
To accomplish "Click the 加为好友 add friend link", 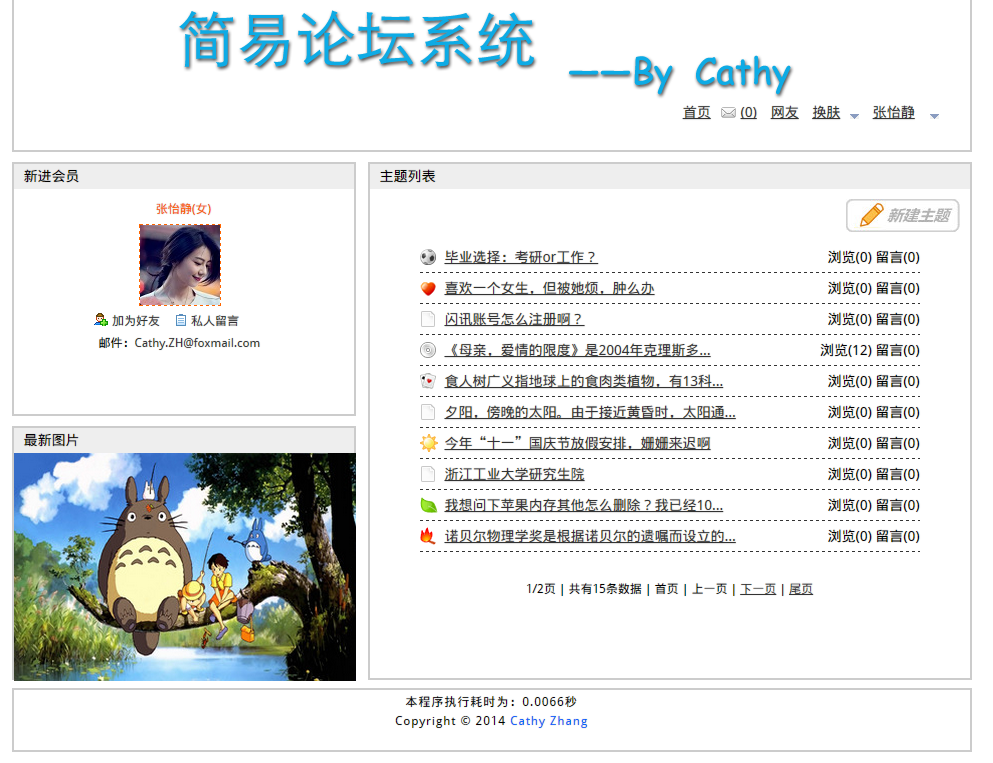I will click(x=136, y=320).
